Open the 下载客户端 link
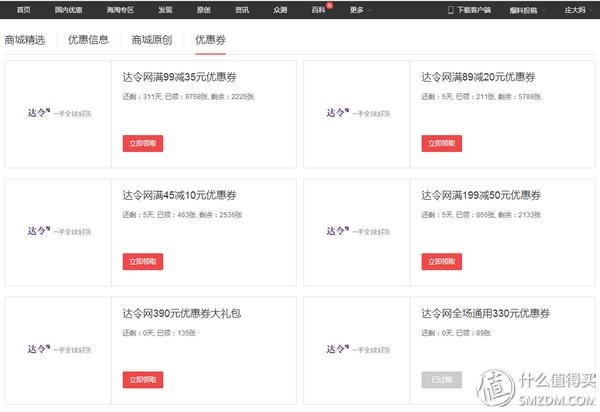The height and width of the screenshot is (412, 600). (x=474, y=10)
